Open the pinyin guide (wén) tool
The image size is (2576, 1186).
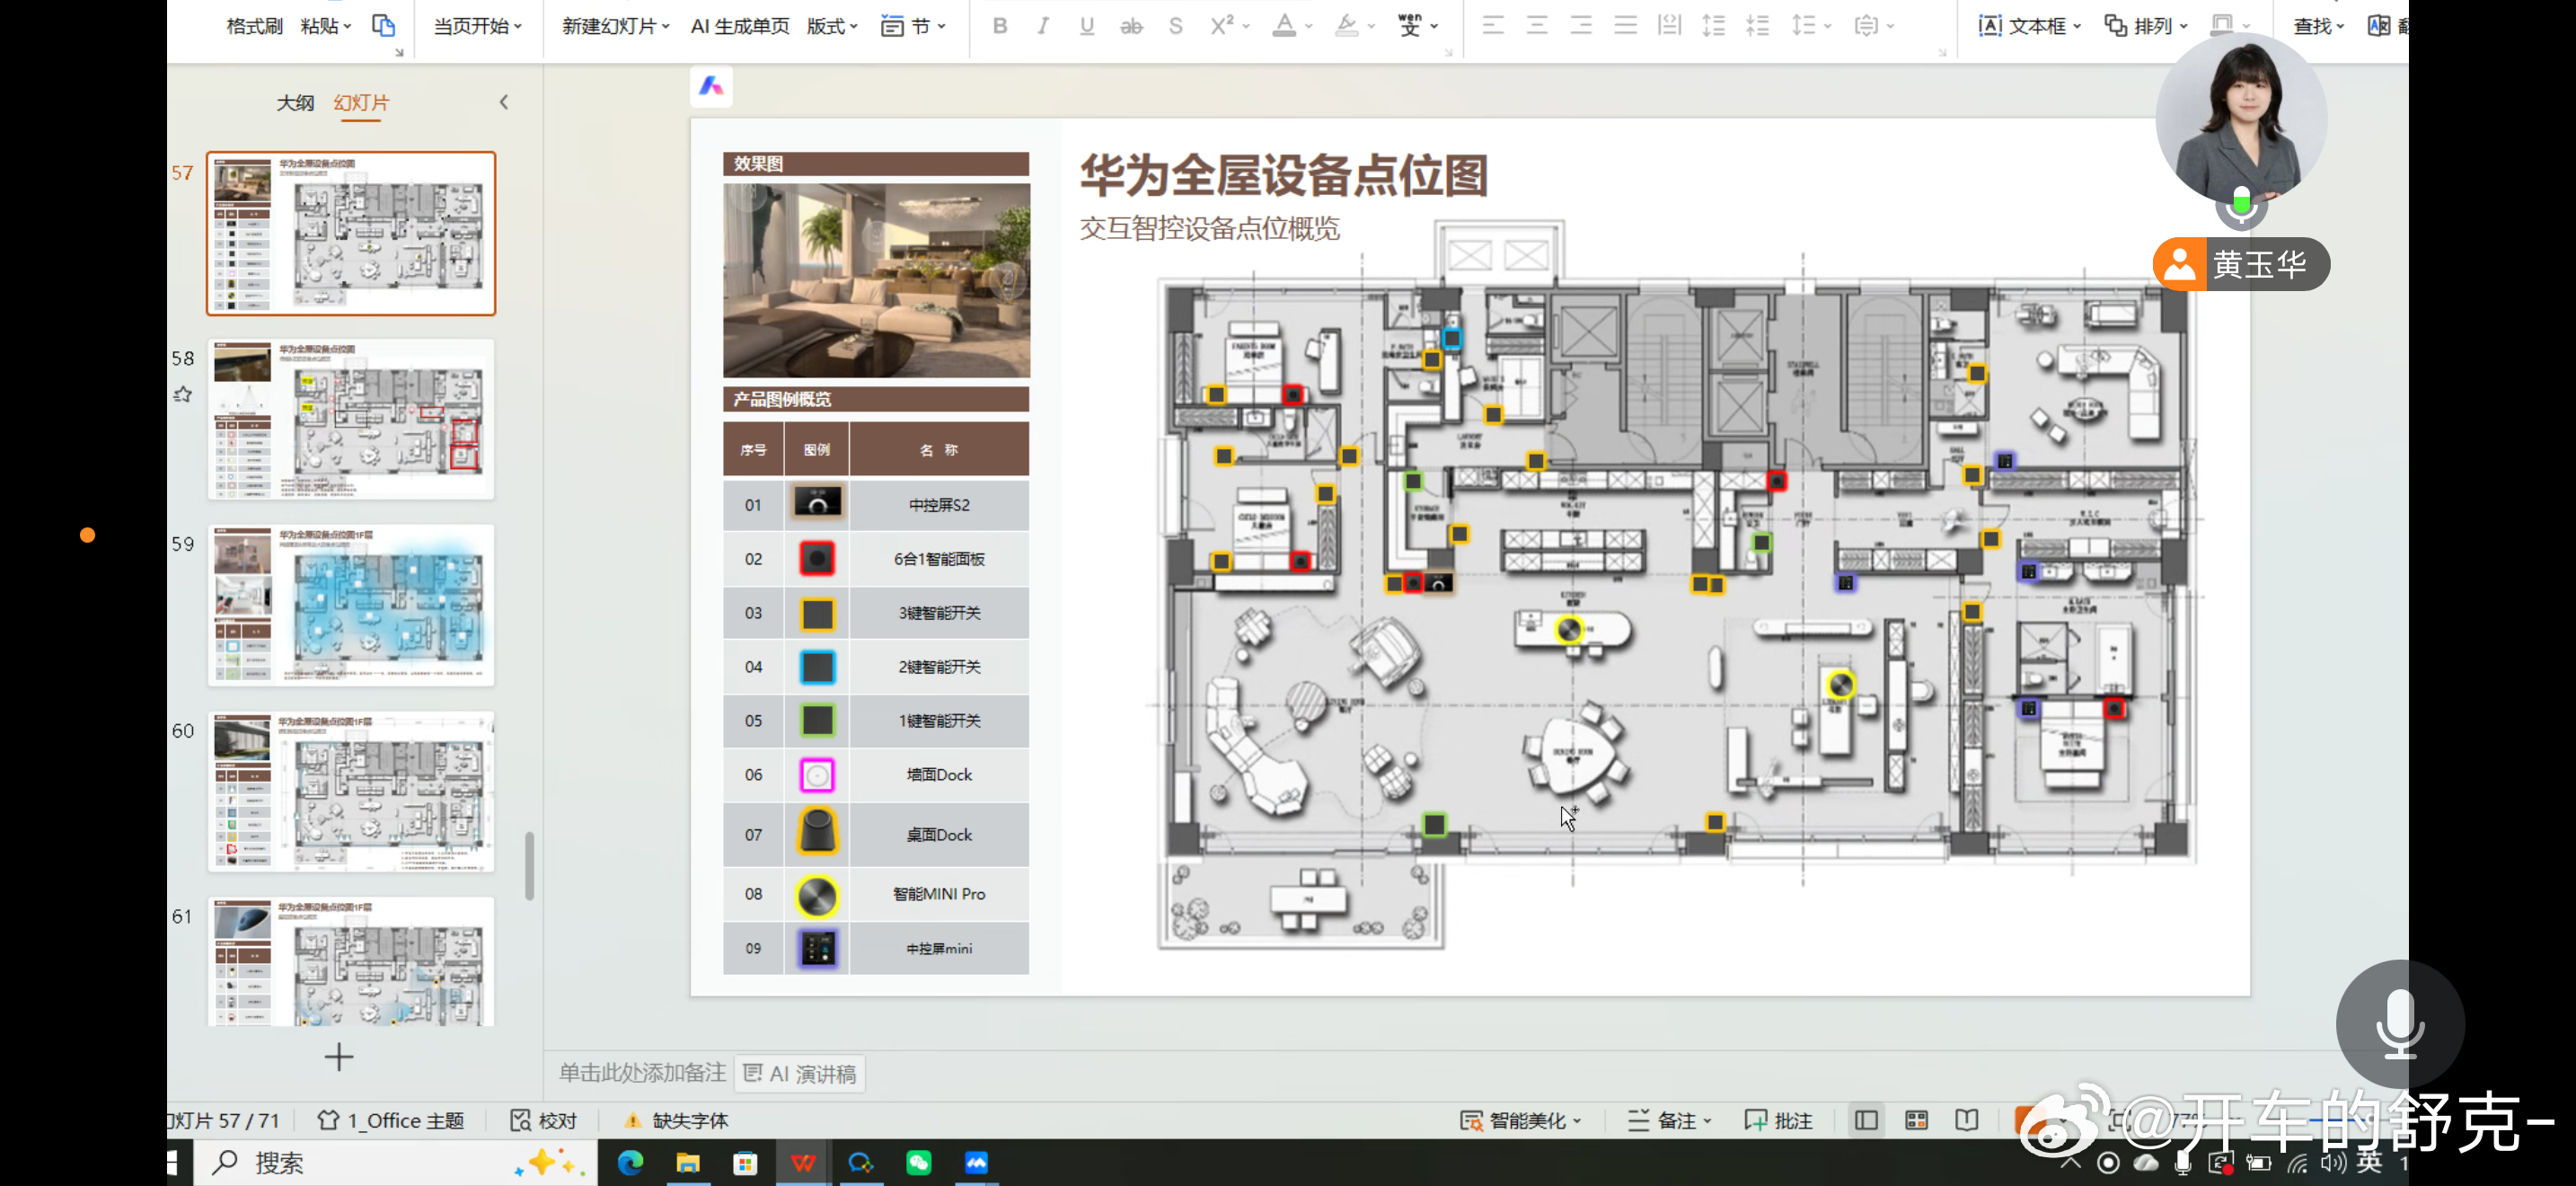tap(1410, 26)
